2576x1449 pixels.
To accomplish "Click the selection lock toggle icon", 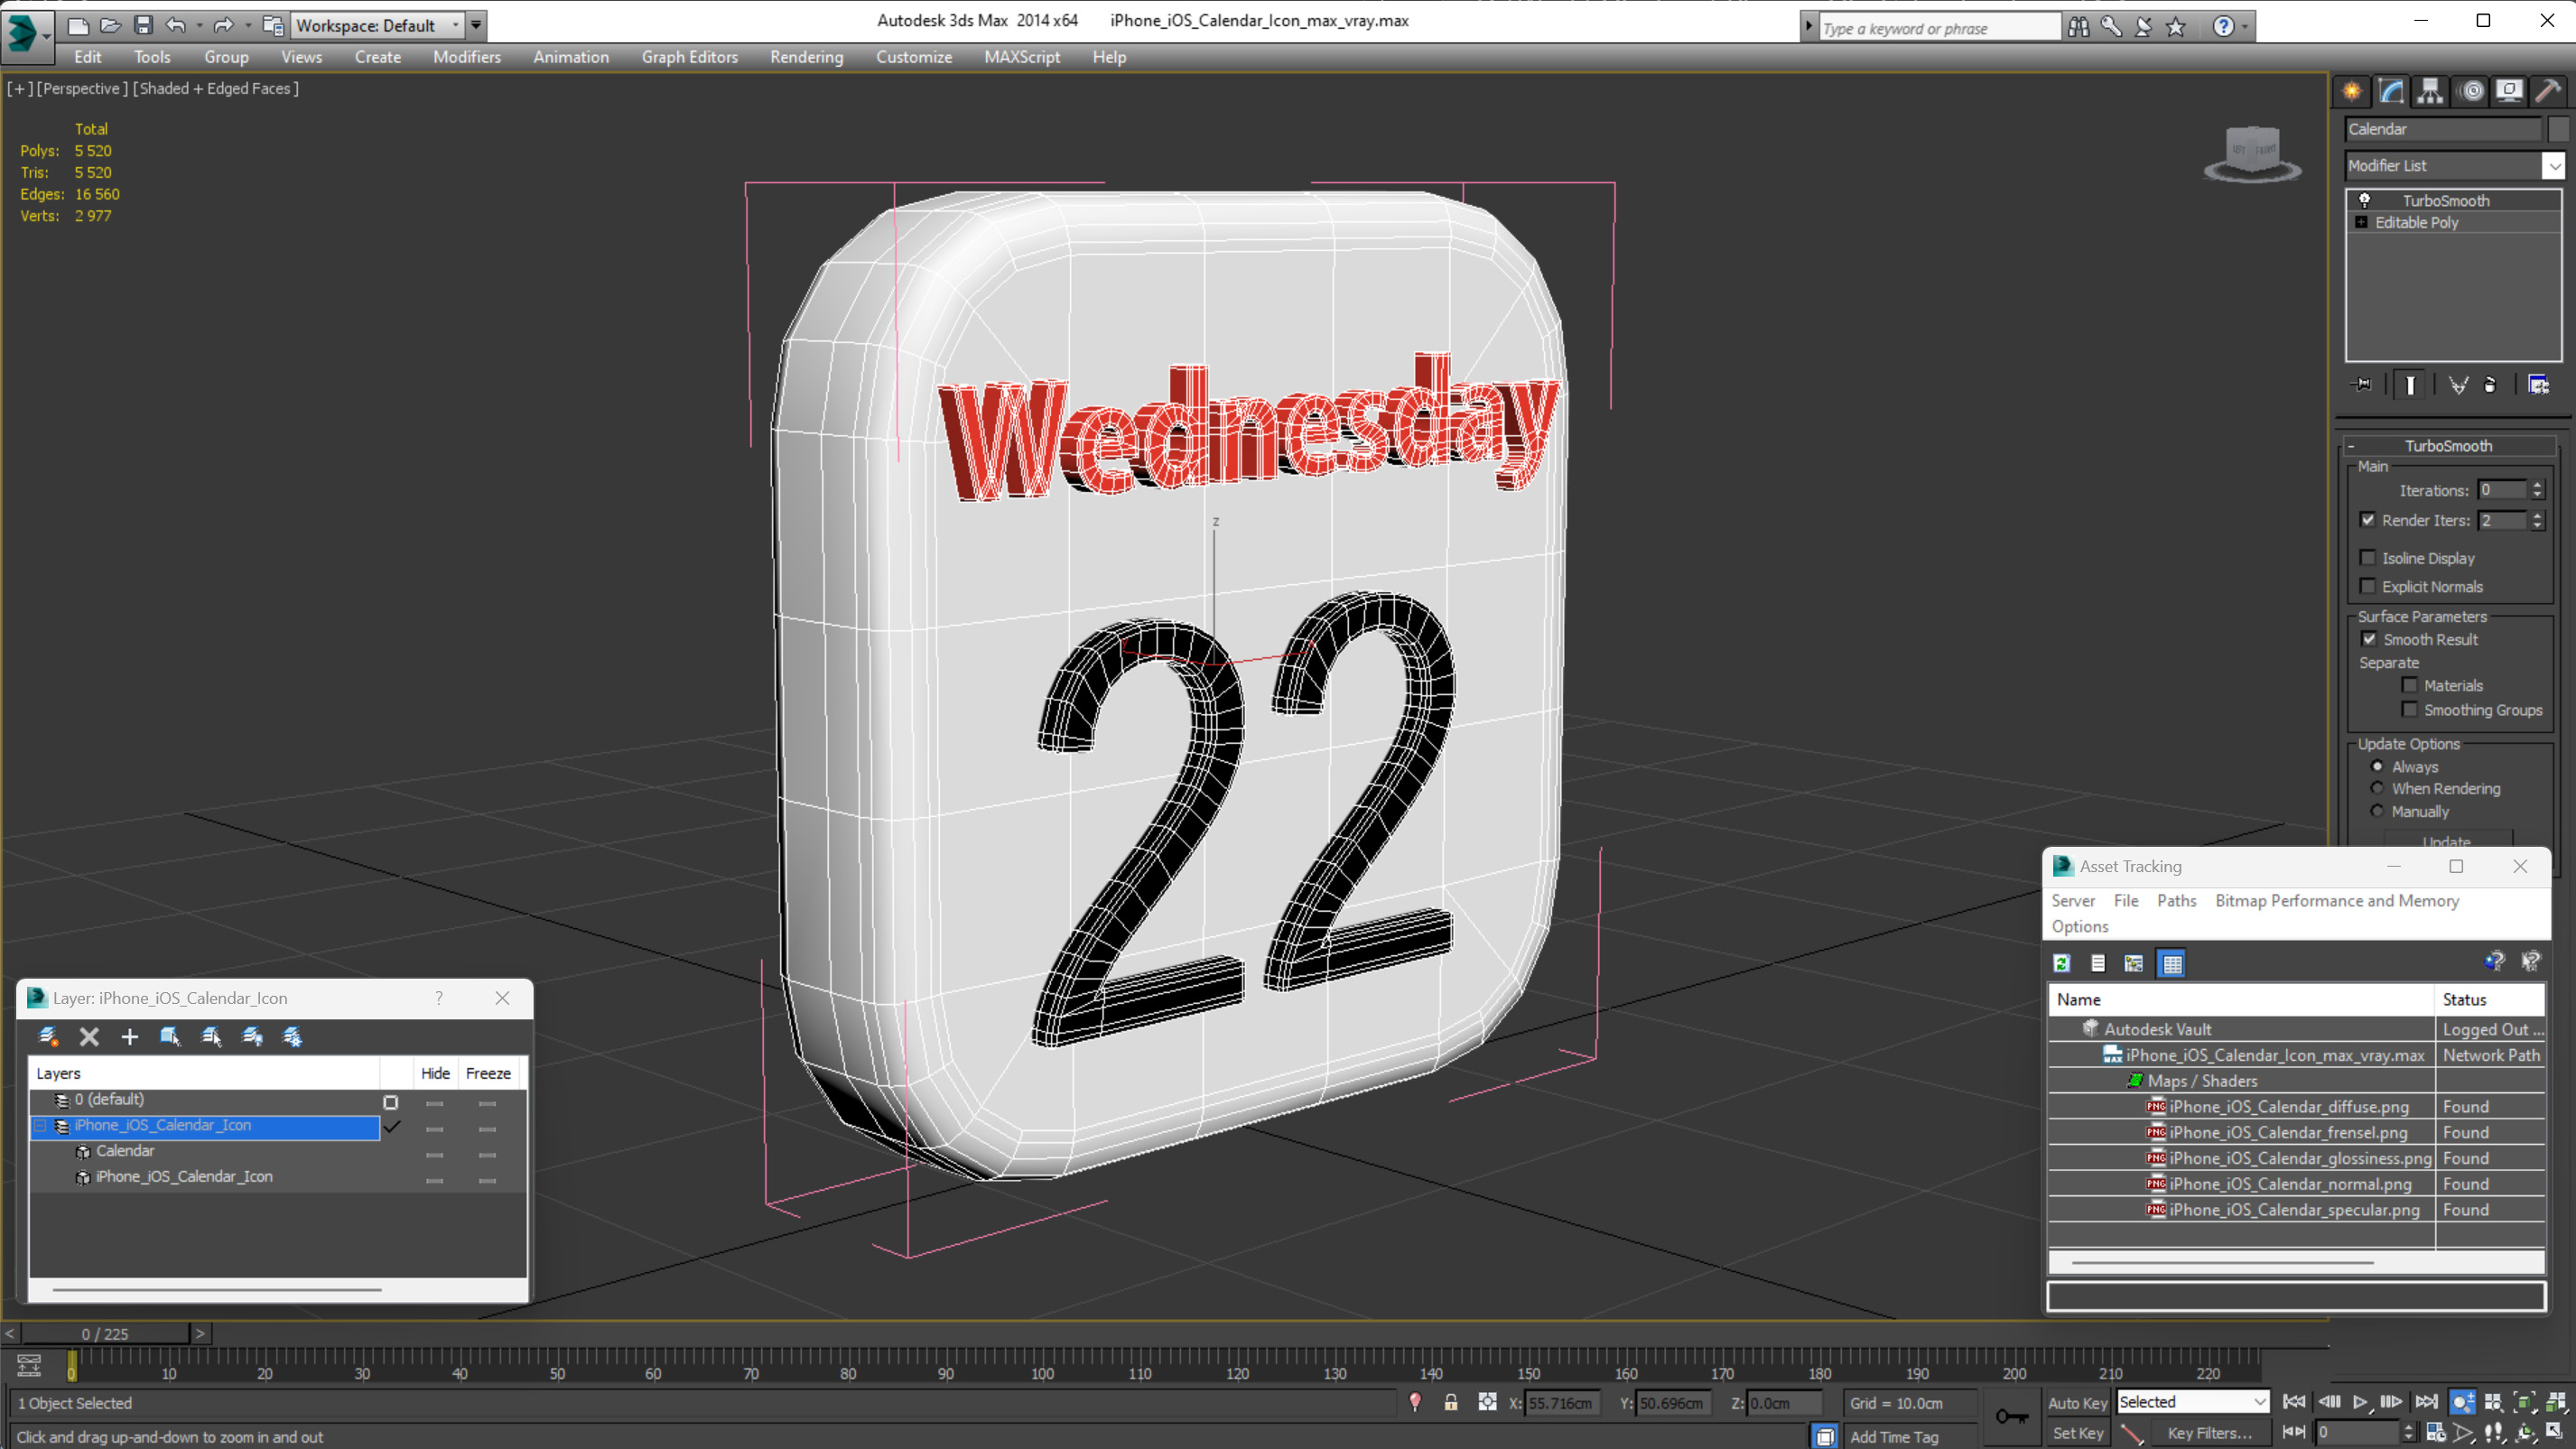I will point(1451,1402).
